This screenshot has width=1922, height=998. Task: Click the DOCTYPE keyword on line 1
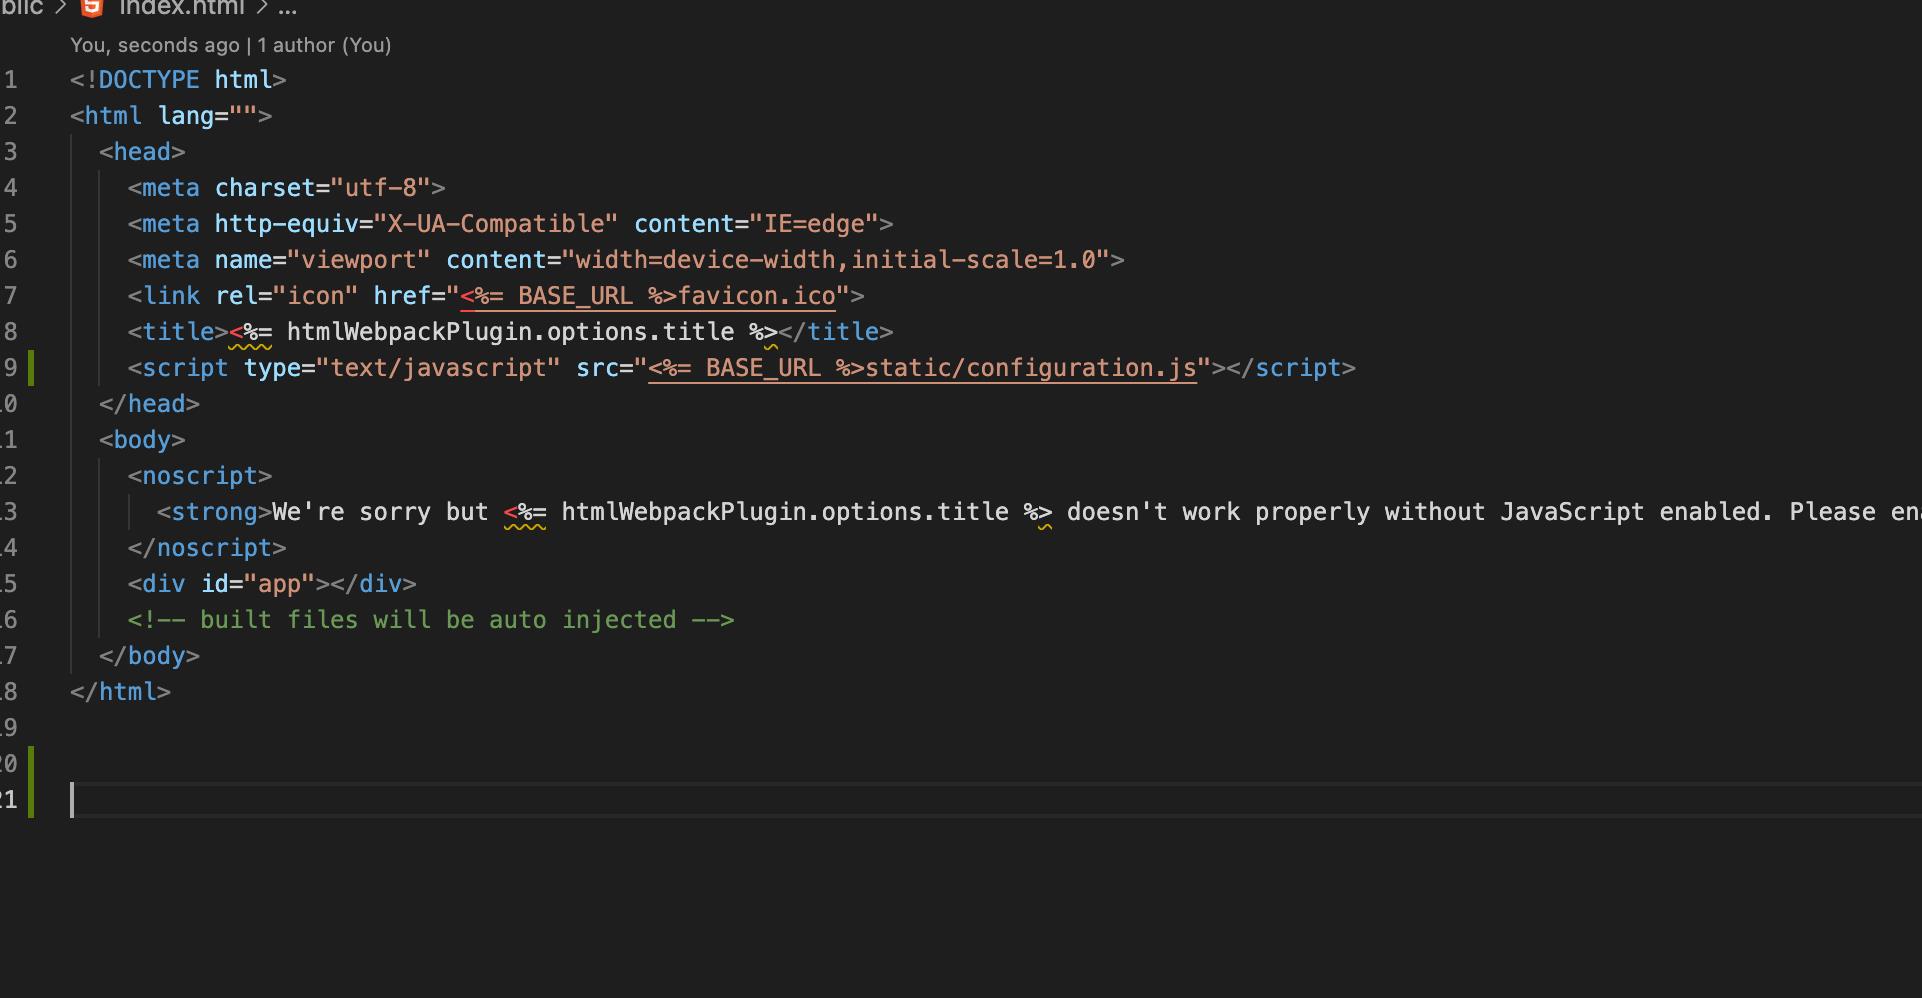click(149, 80)
